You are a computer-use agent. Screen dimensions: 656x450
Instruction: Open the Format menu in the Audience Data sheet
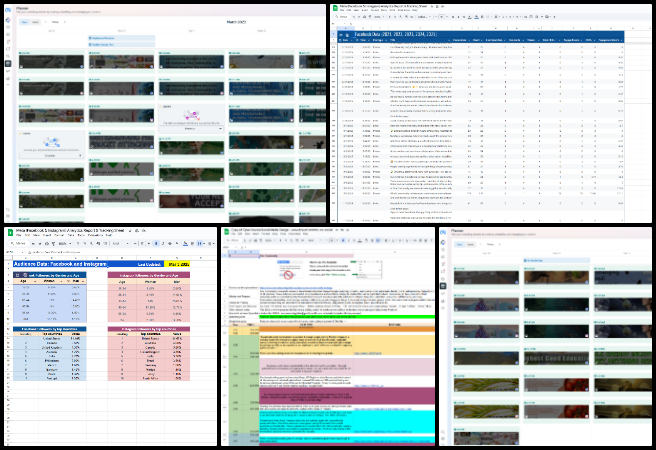click(x=59, y=236)
